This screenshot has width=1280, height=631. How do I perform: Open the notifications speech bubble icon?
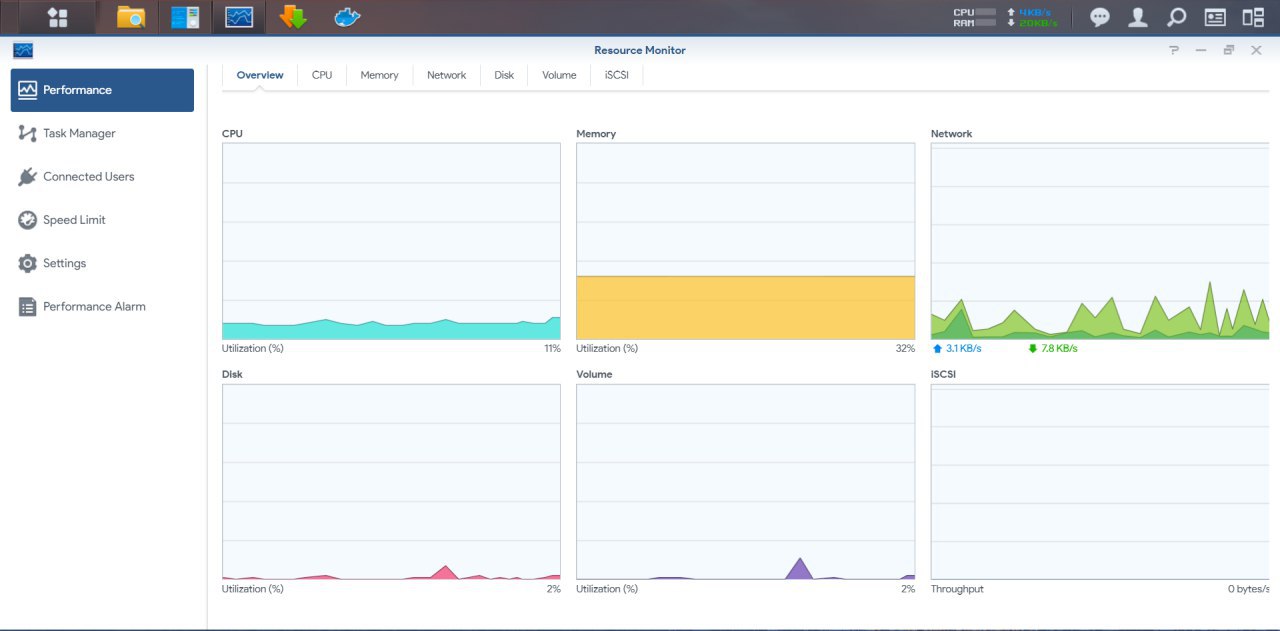click(1099, 17)
